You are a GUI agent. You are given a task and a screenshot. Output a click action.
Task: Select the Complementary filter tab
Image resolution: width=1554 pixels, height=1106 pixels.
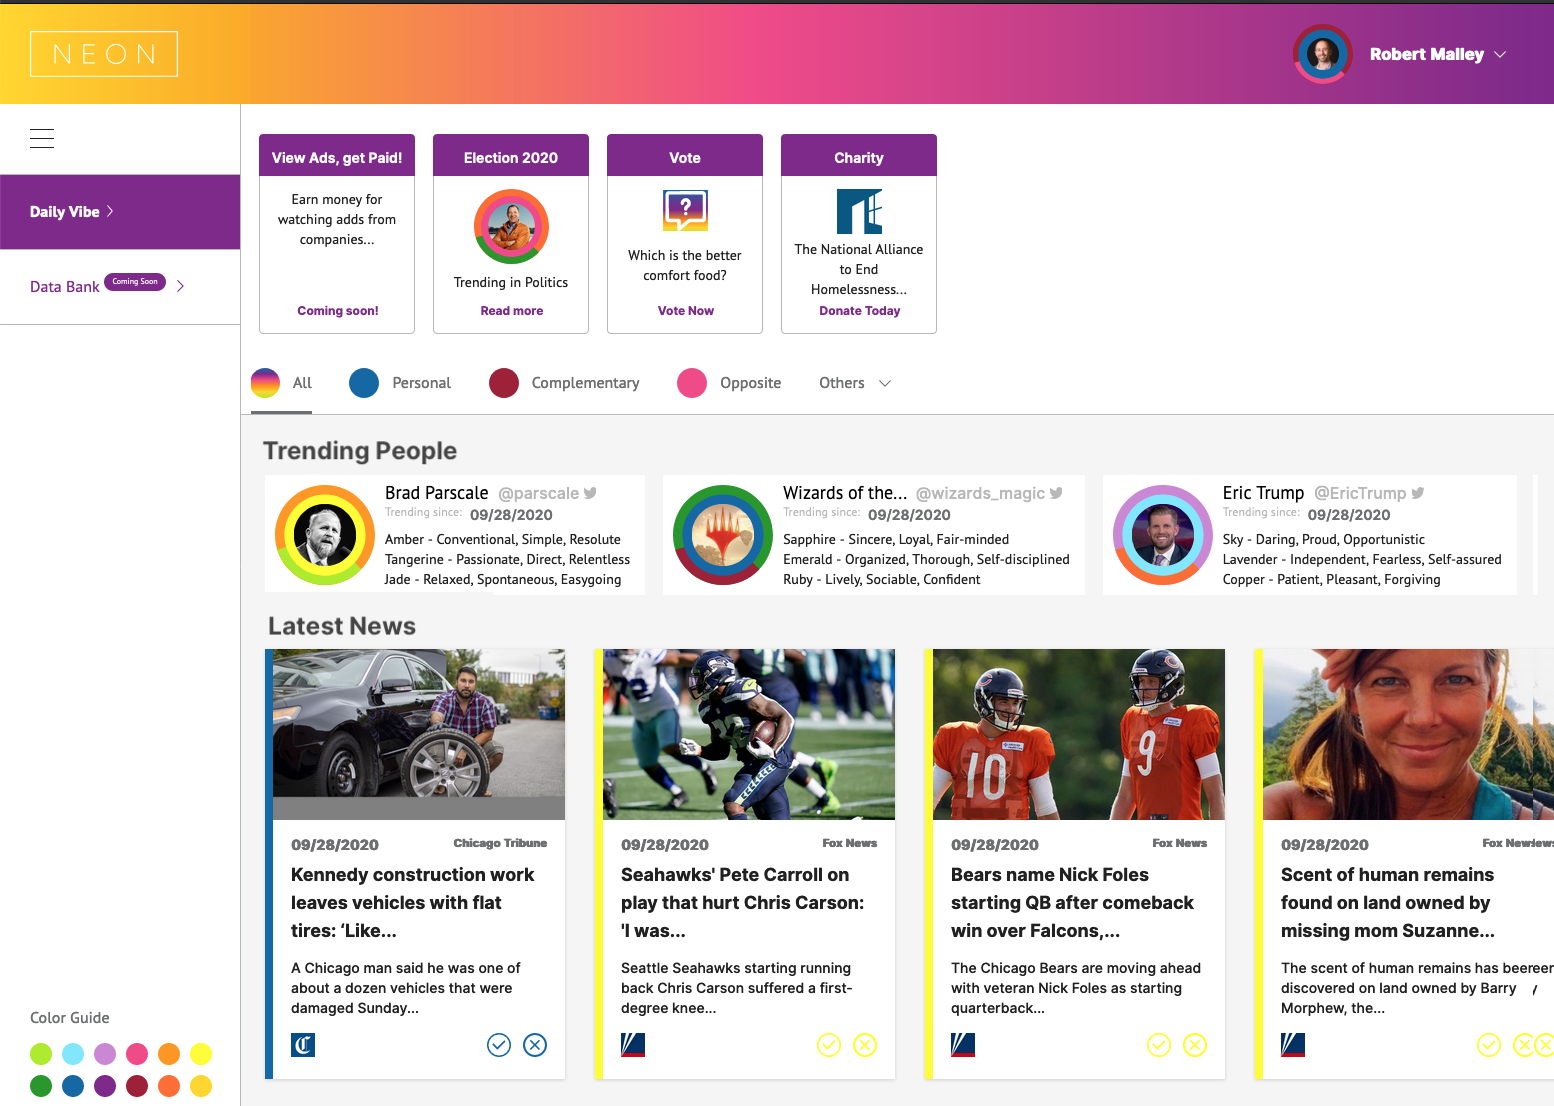[x=564, y=383]
